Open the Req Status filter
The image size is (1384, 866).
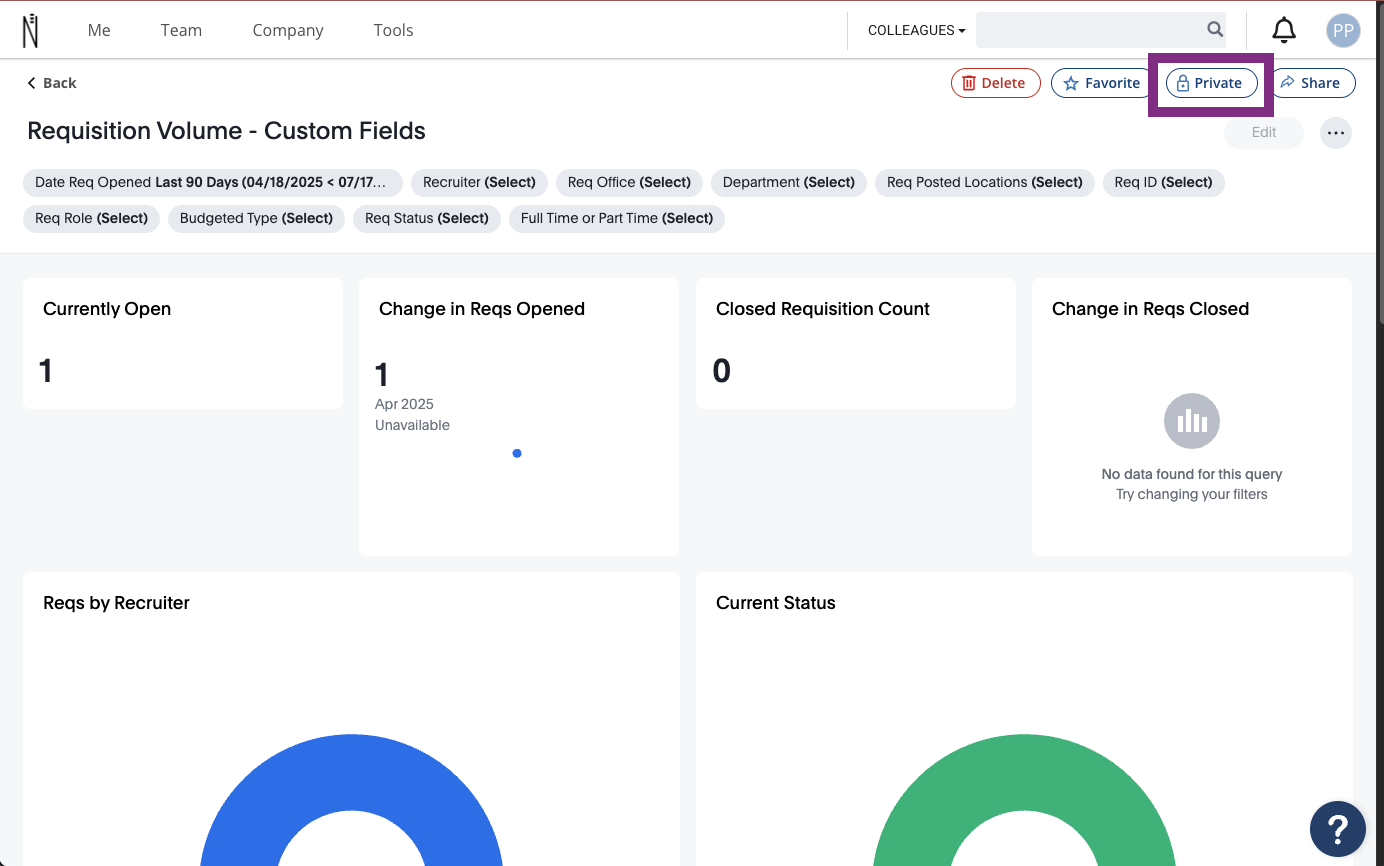427,218
